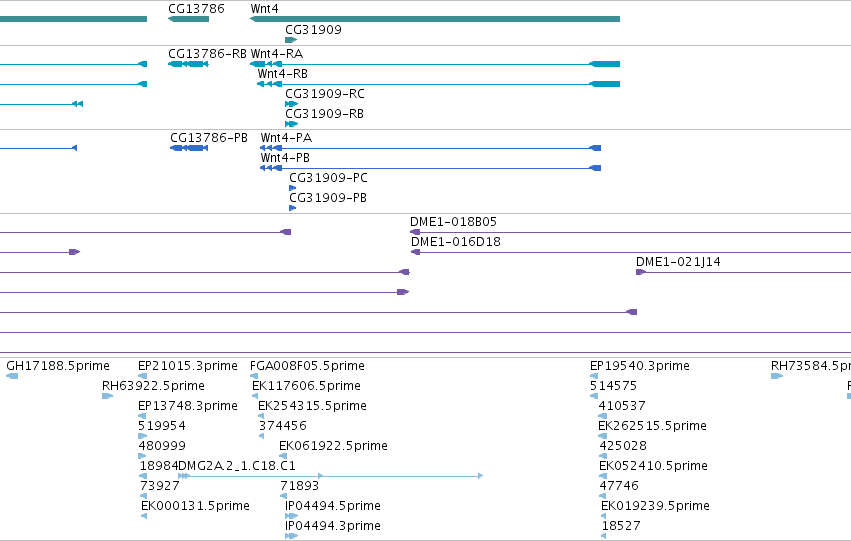This screenshot has width=851, height=541.
Task: Open the RH63922.5prime EST label
Action: pyautogui.click(x=153, y=386)
